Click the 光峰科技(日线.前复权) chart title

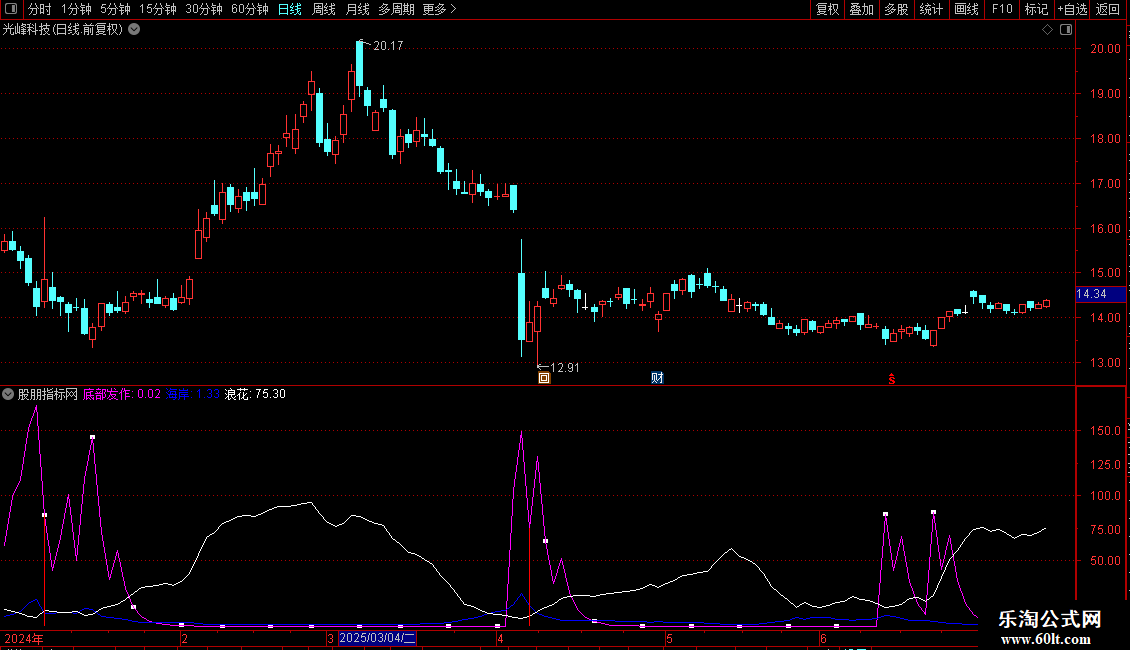[x=63, y=30]
